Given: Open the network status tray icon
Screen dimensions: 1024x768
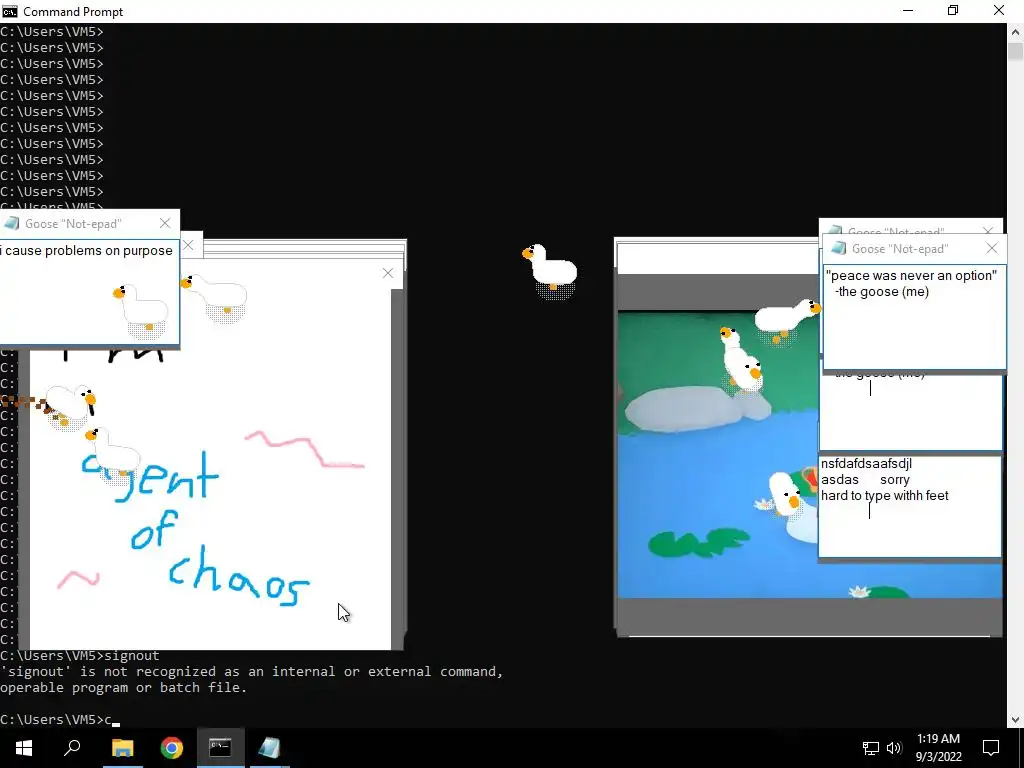Looking at the screenshot, I should (871, 748).
